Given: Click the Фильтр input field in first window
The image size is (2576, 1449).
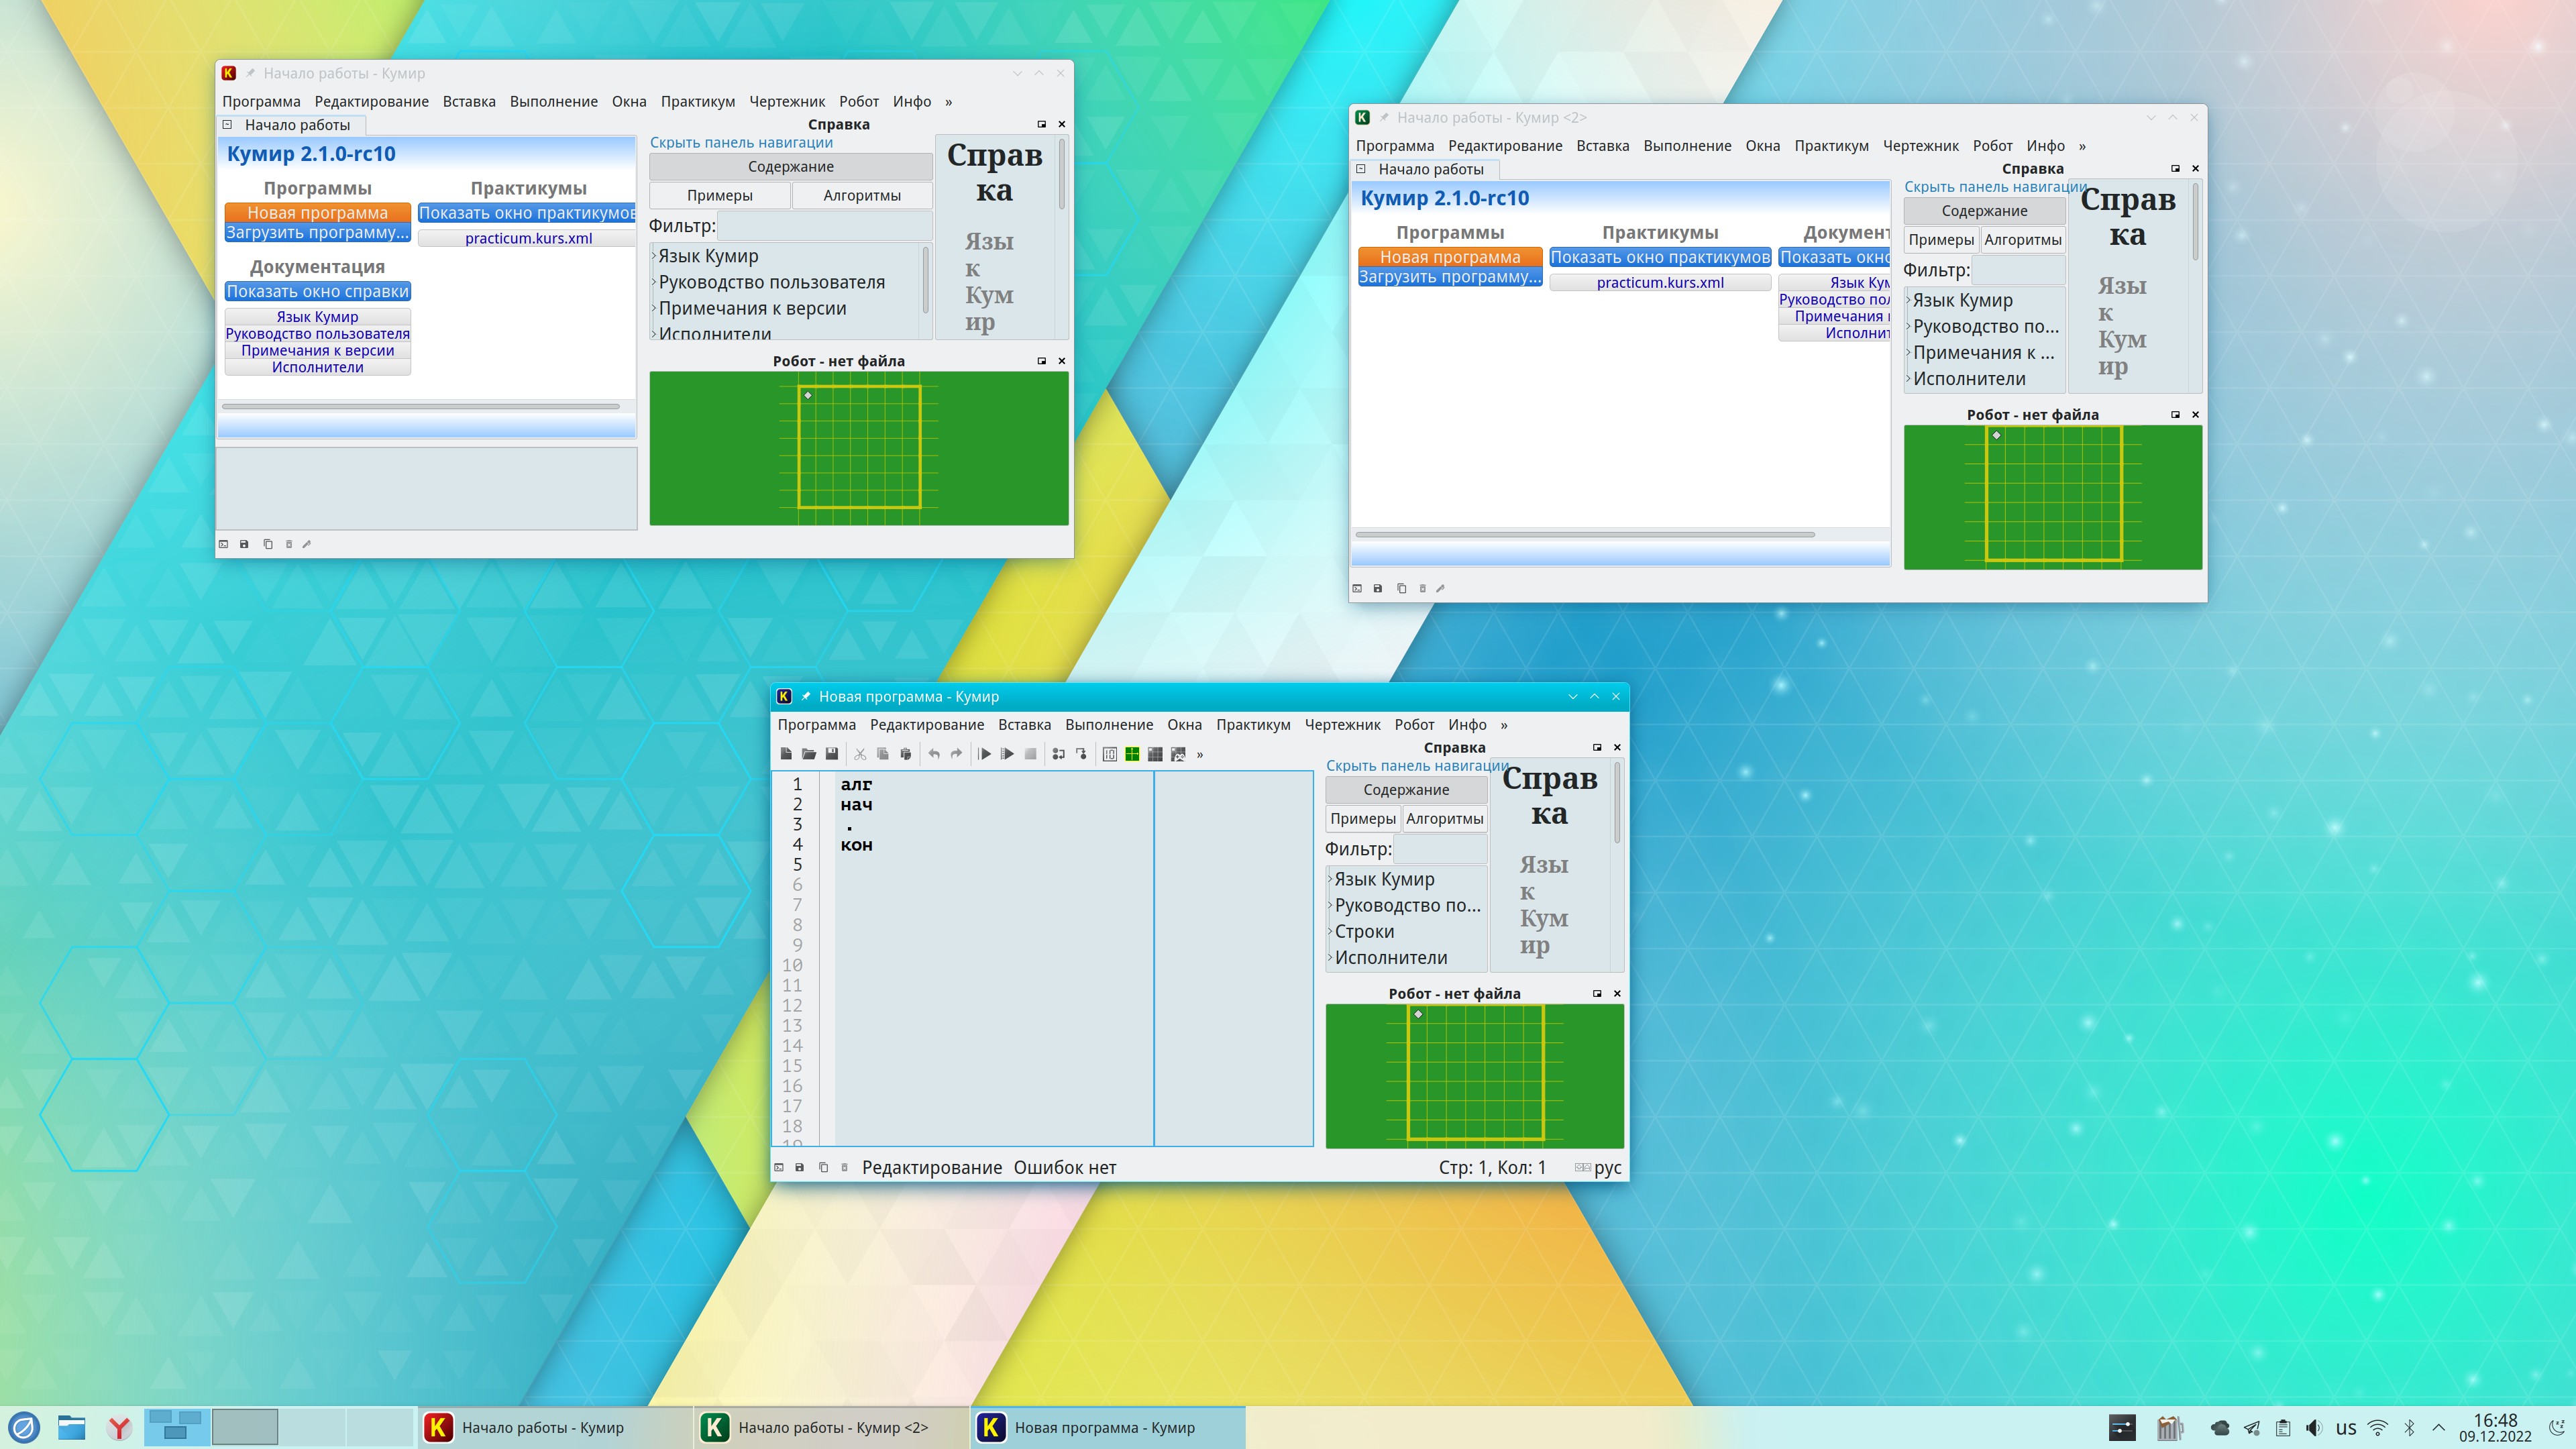Looking at the screenshot, I should point(824,226).
